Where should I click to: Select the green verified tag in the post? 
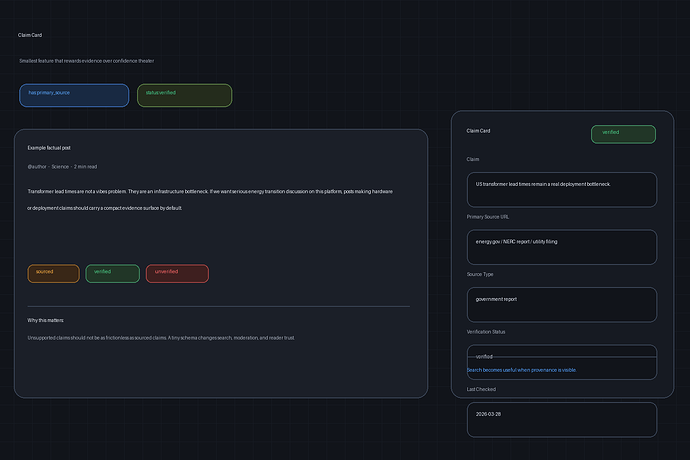pos(112,273)
